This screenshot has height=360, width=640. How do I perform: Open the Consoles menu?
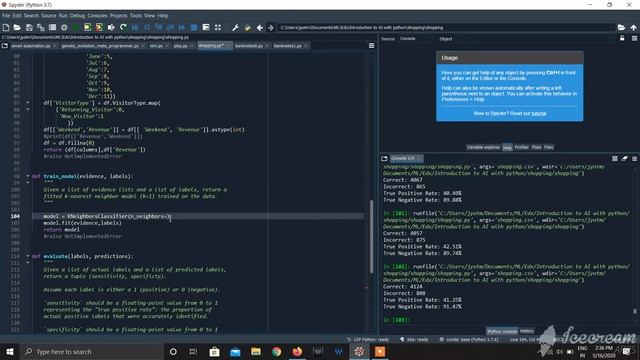tap(97, 16)
